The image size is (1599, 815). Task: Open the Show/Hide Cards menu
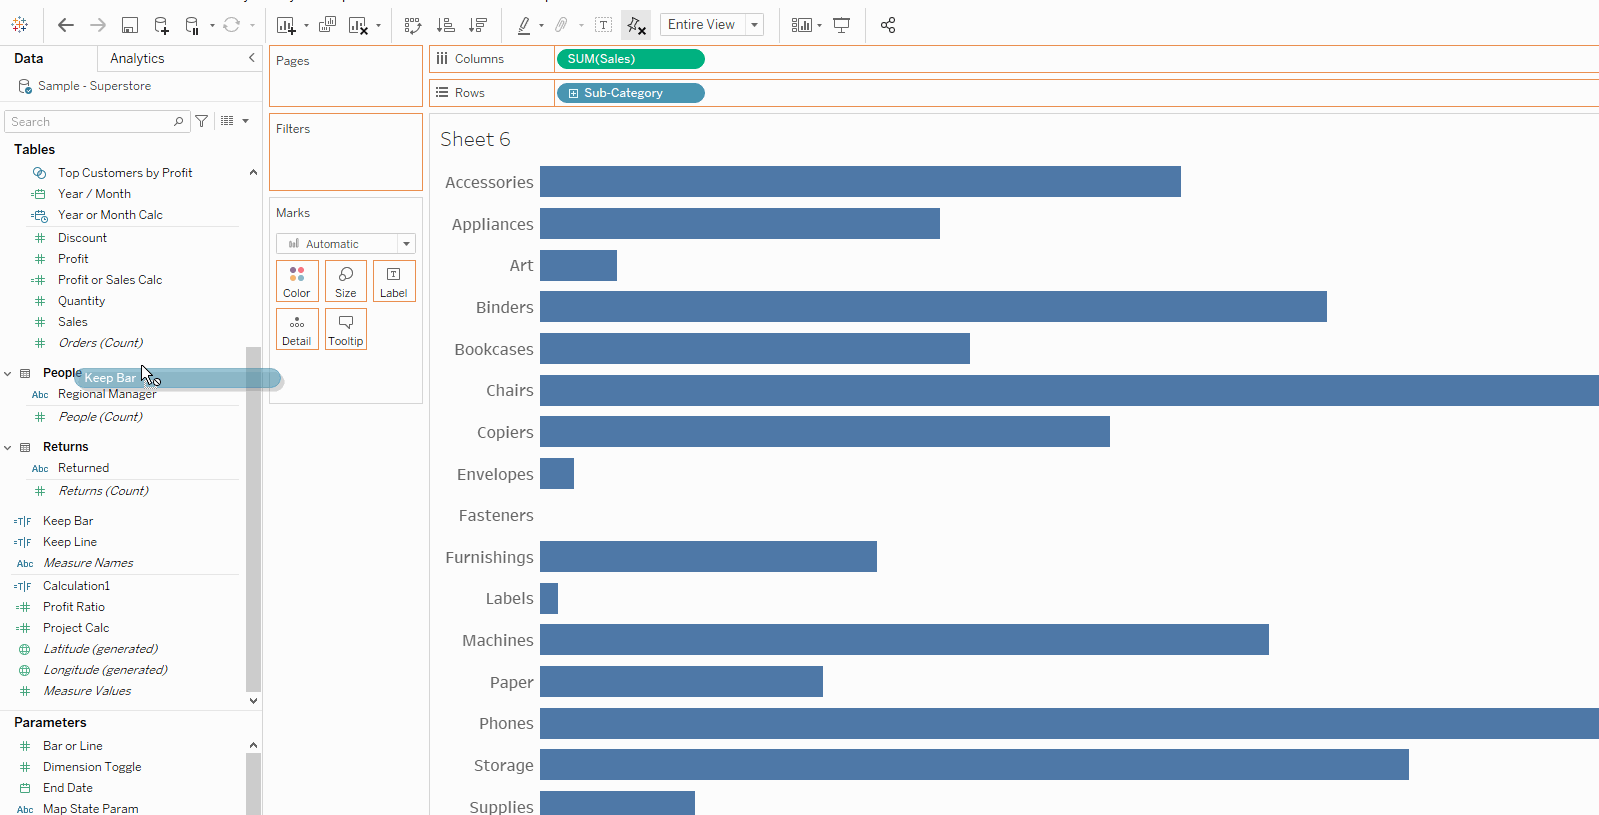tap(802, 25)
